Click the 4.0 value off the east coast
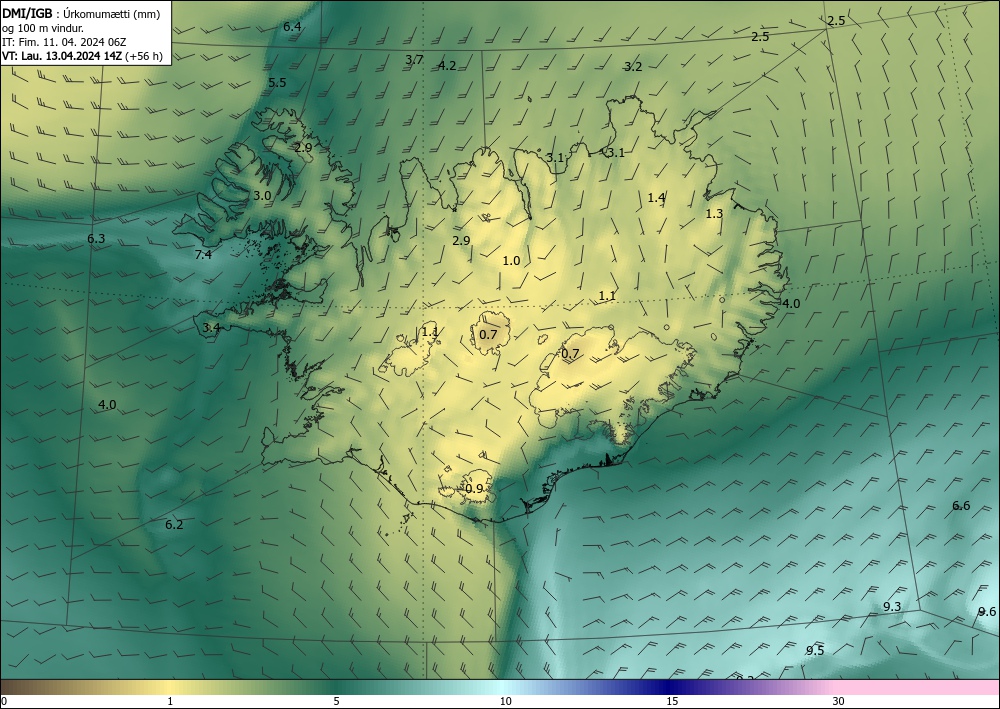Image resolution: width=1000 pixels, height=709 pixels. coord(791,303)
